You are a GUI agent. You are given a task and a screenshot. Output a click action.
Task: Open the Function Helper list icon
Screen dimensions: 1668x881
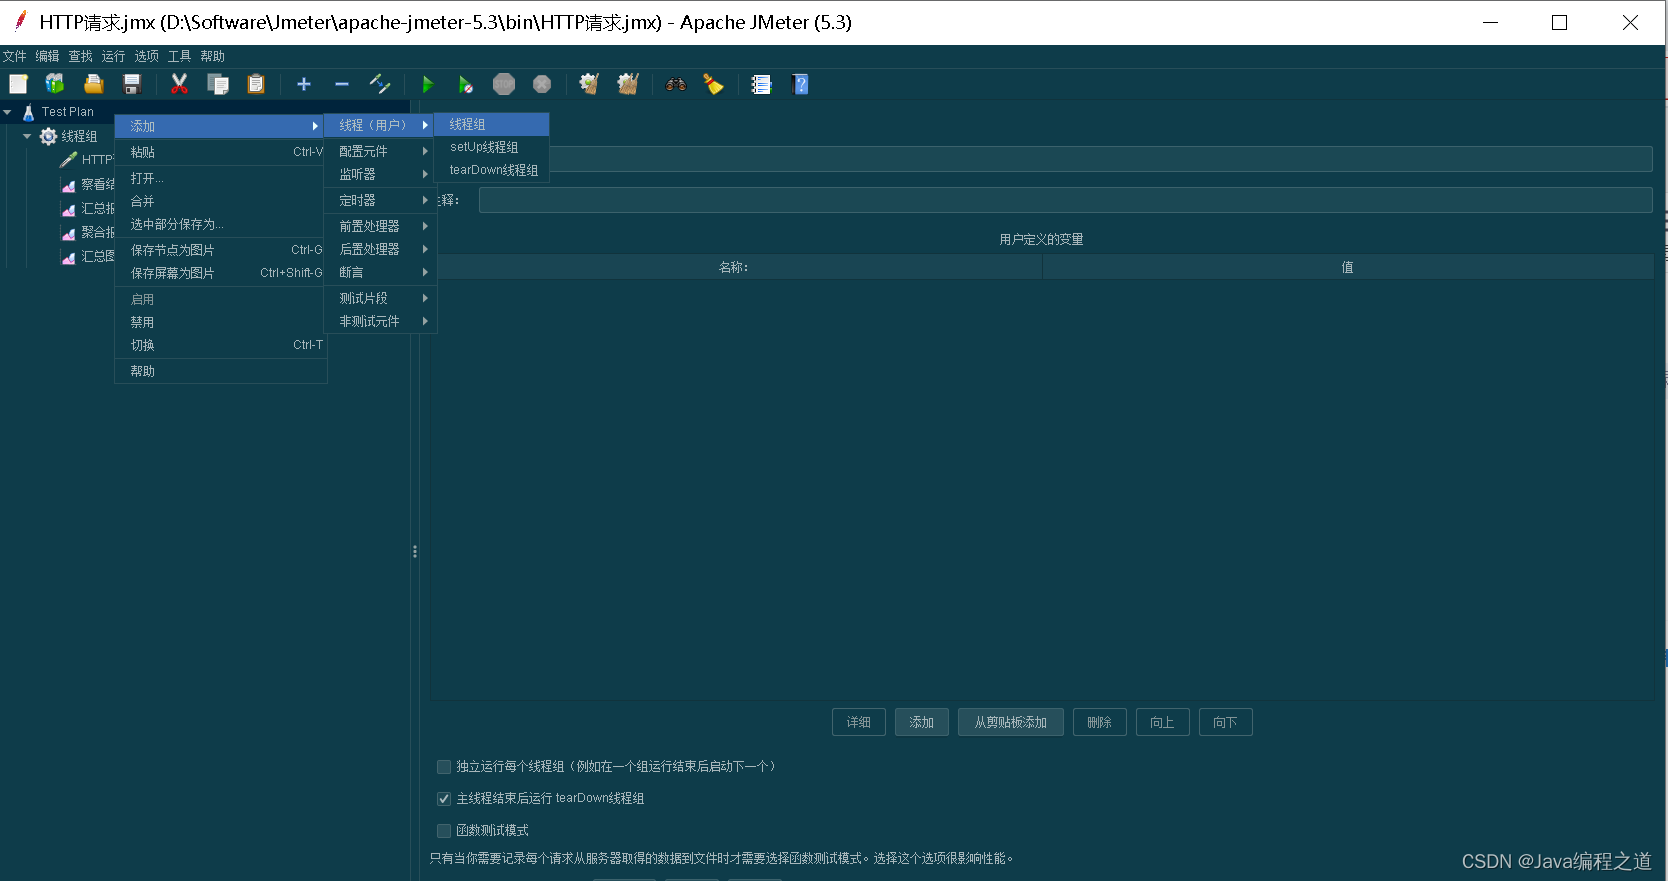click(762, 84)
